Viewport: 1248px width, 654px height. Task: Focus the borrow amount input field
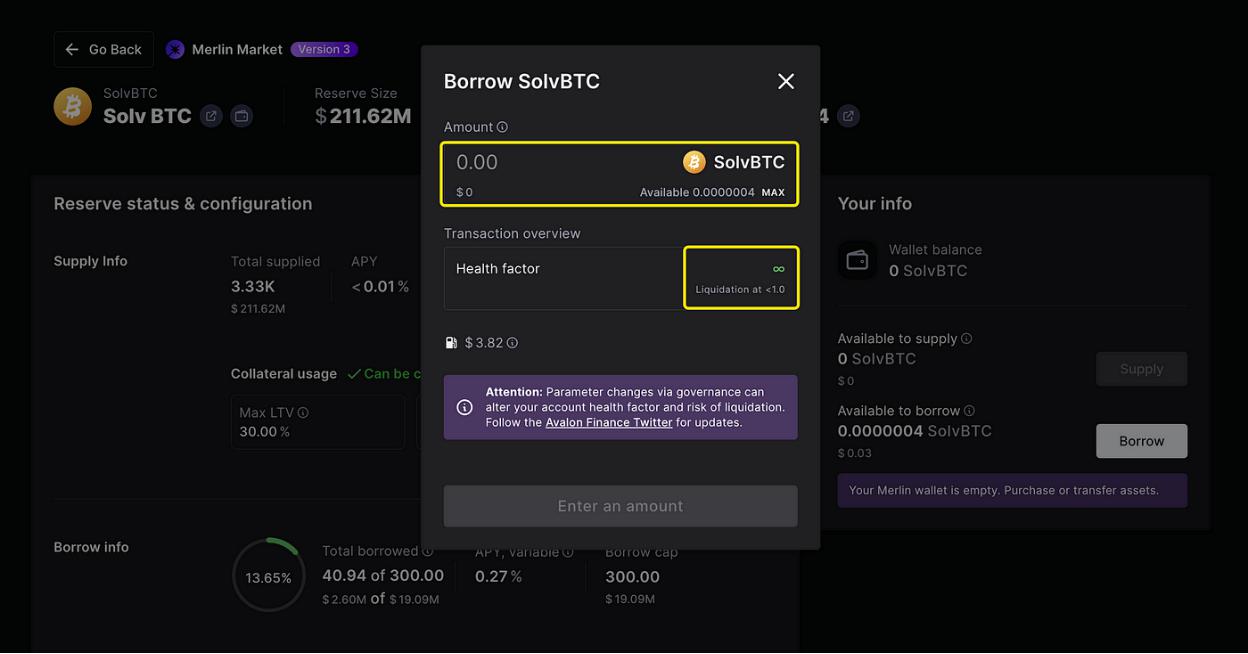coord(560,163)
